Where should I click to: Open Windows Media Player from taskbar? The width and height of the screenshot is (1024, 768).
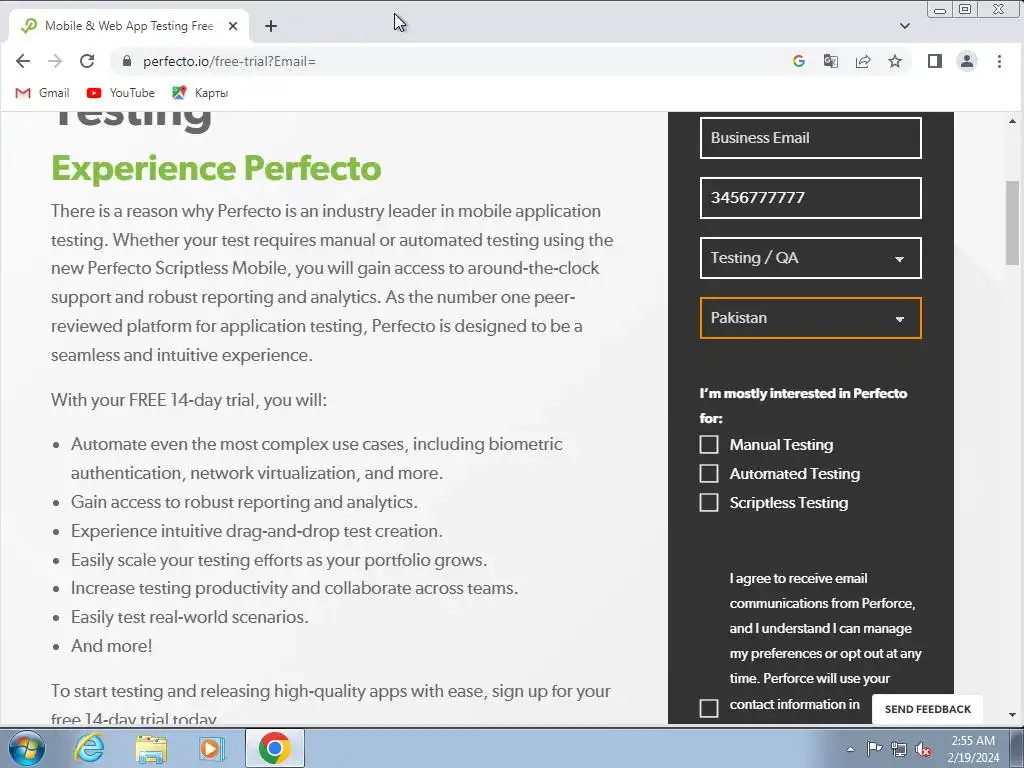(x=212, y=748)
